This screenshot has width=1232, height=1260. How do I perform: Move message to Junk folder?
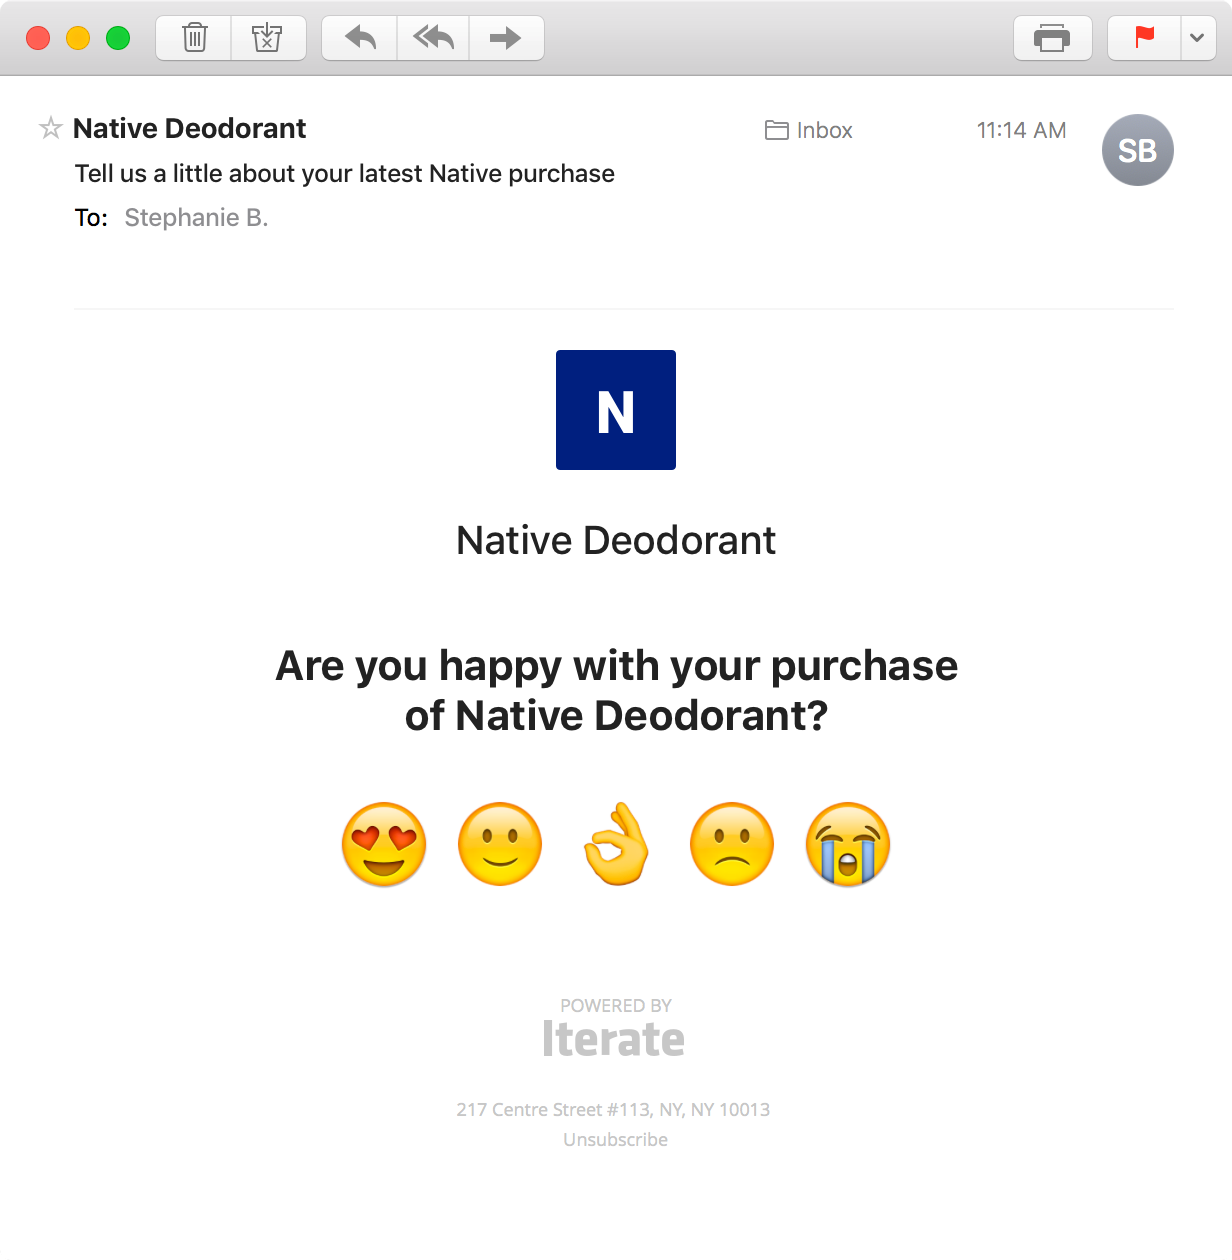268,38
